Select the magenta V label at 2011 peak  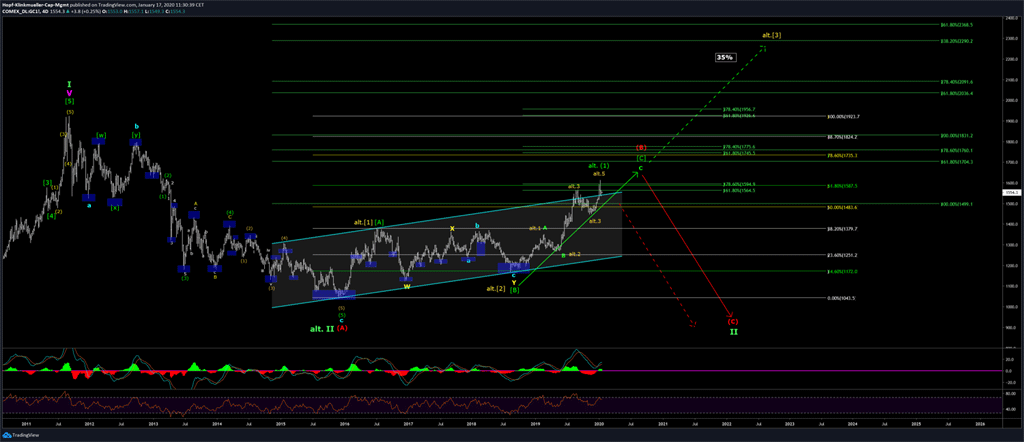(x=69, y=92)
